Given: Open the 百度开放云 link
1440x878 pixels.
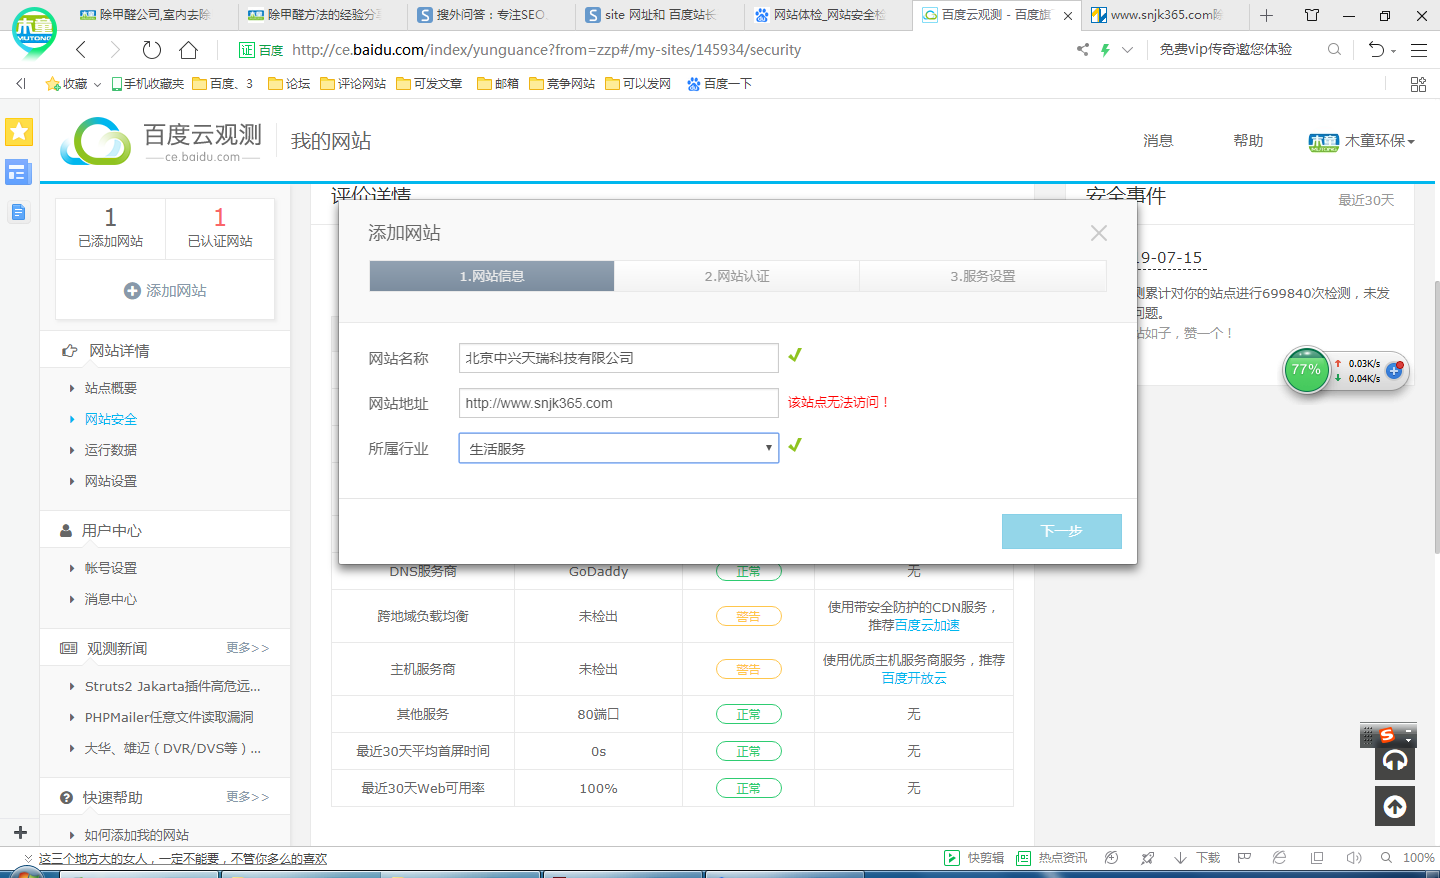Looking at the screenshot, I should click(x=914, y=678).
